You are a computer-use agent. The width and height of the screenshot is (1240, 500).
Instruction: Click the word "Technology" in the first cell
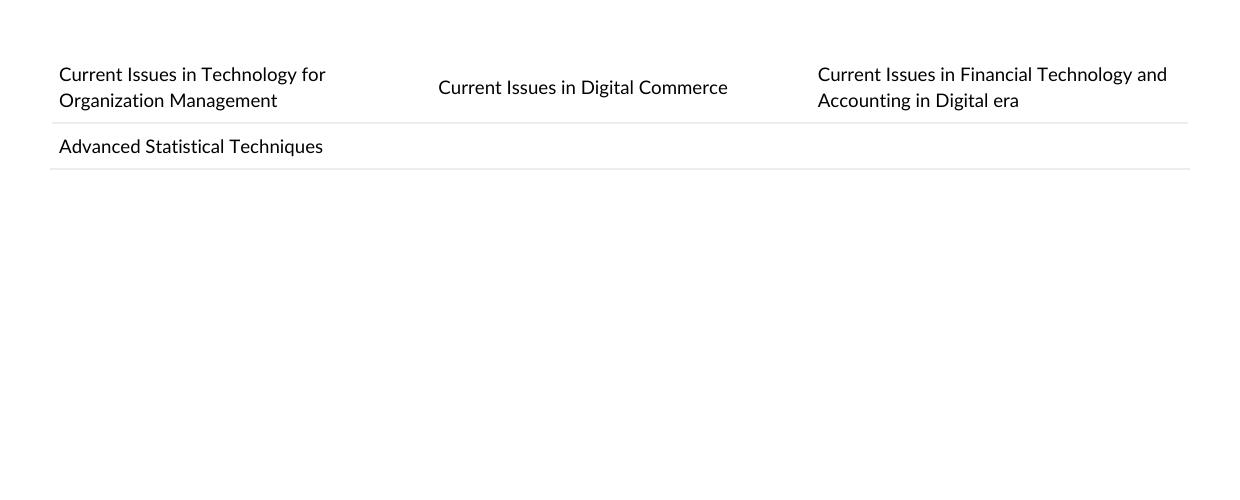(x=249, y=75)
